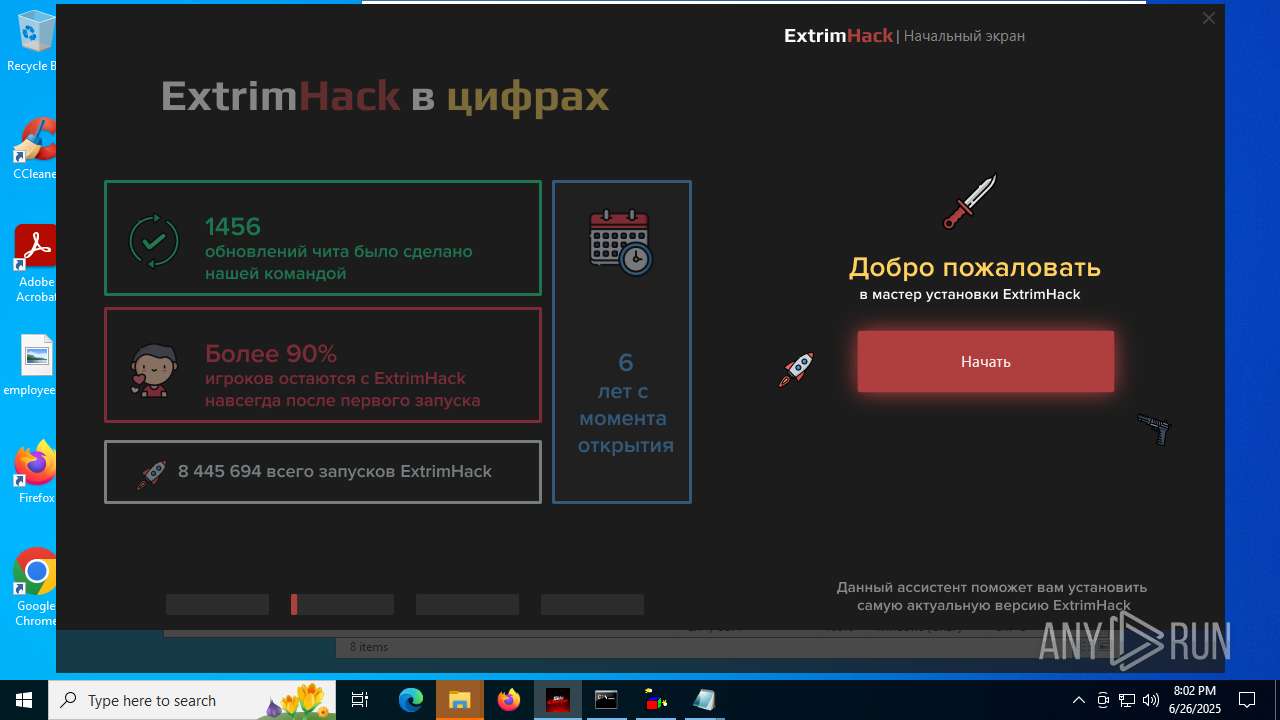1280x720 pixels.
Task: Click the colorful blocks app taskbar icon
Action: 656,700
